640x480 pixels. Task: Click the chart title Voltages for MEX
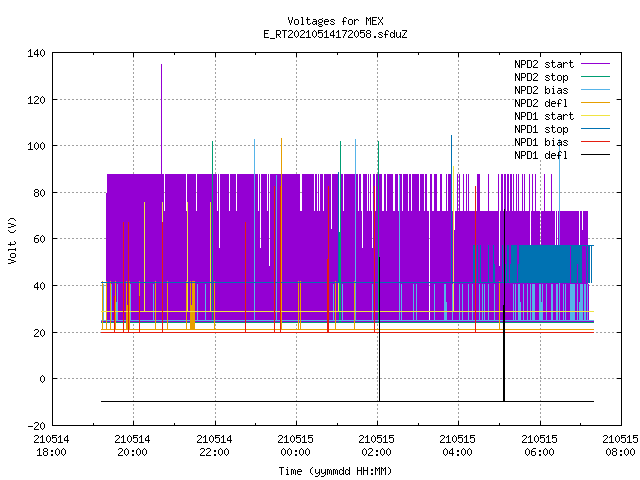click(x=335, y=21)
